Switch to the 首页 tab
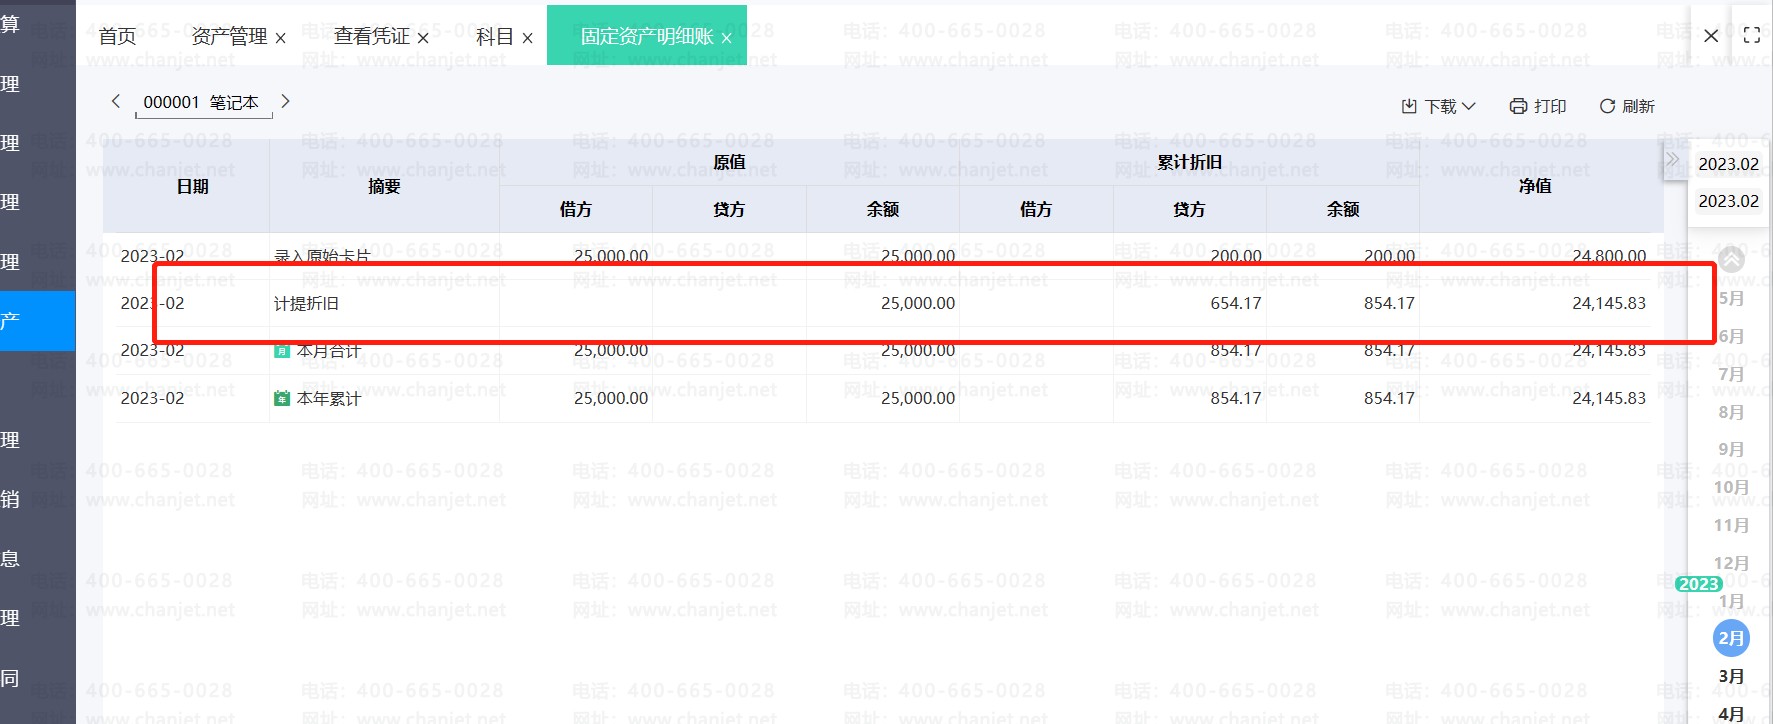 tap(117, 36)
